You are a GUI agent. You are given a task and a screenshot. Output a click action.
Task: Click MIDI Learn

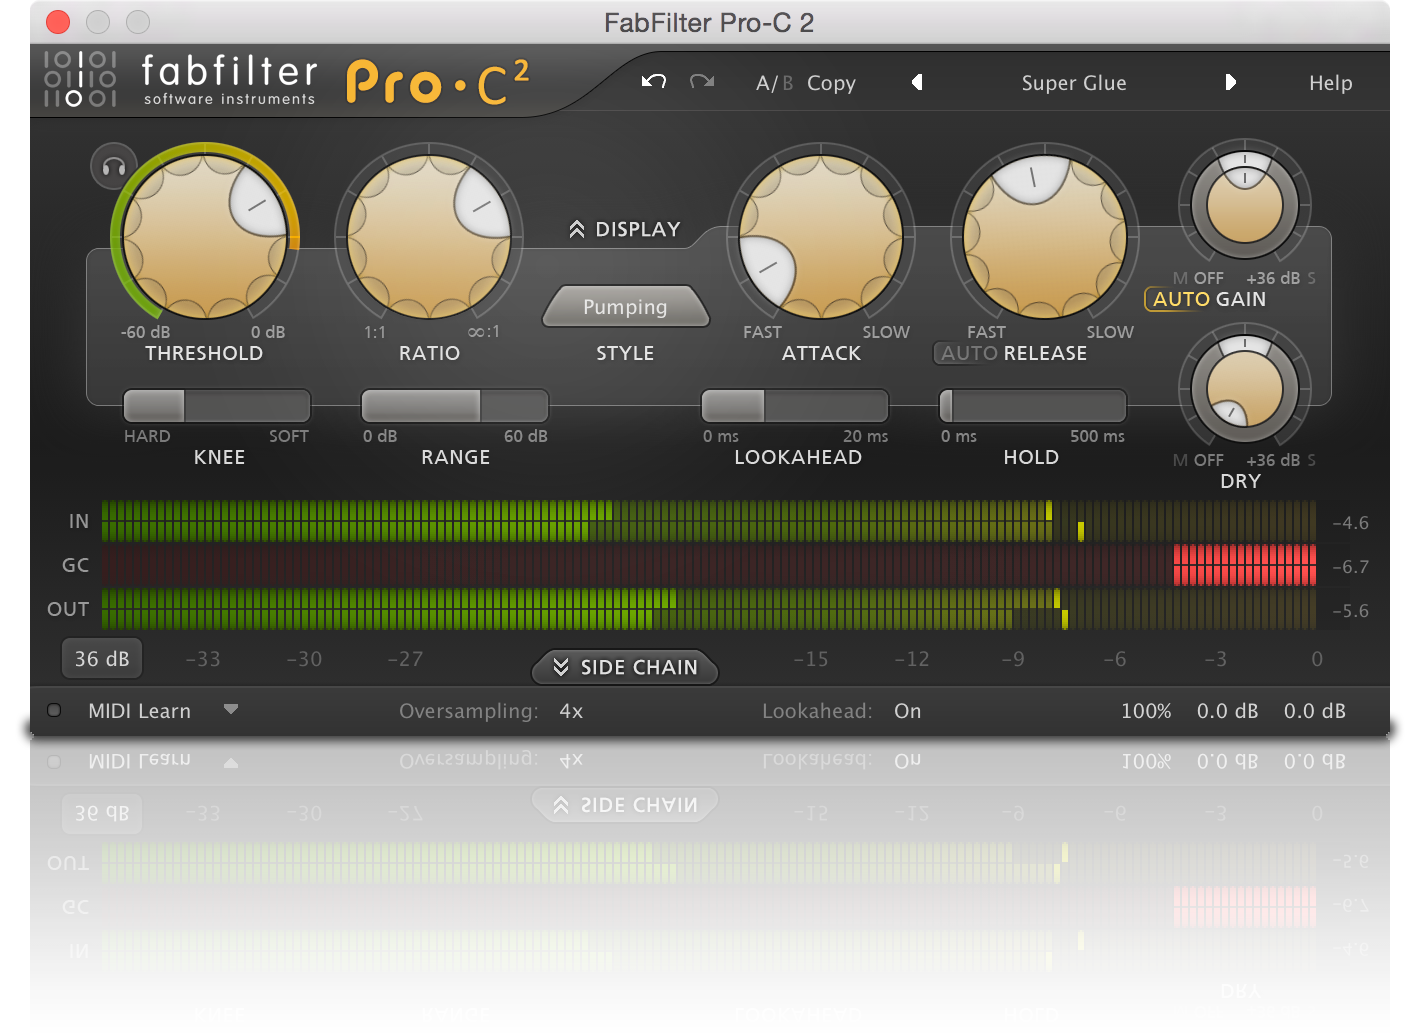(139, 711)
